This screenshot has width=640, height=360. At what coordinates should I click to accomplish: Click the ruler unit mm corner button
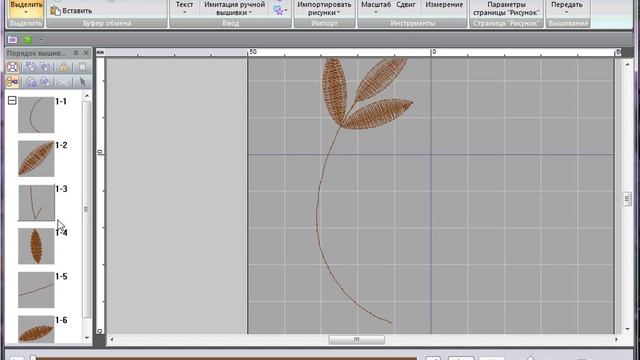(x=100, y=52)
